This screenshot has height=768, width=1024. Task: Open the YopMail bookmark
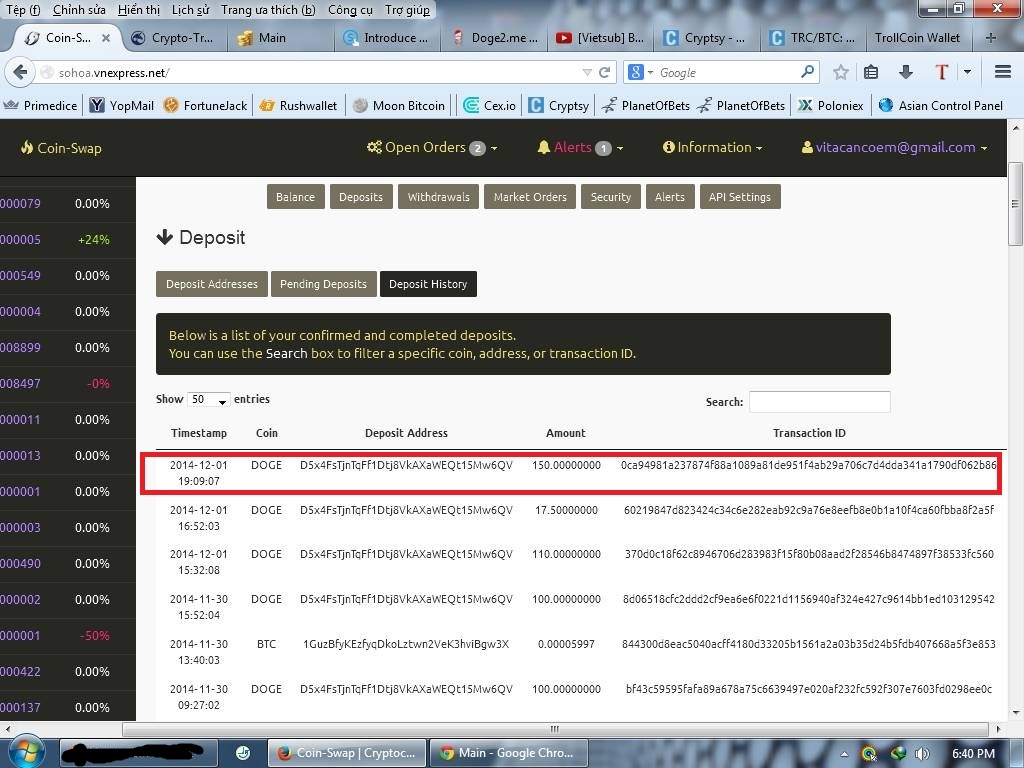point(122,105)
